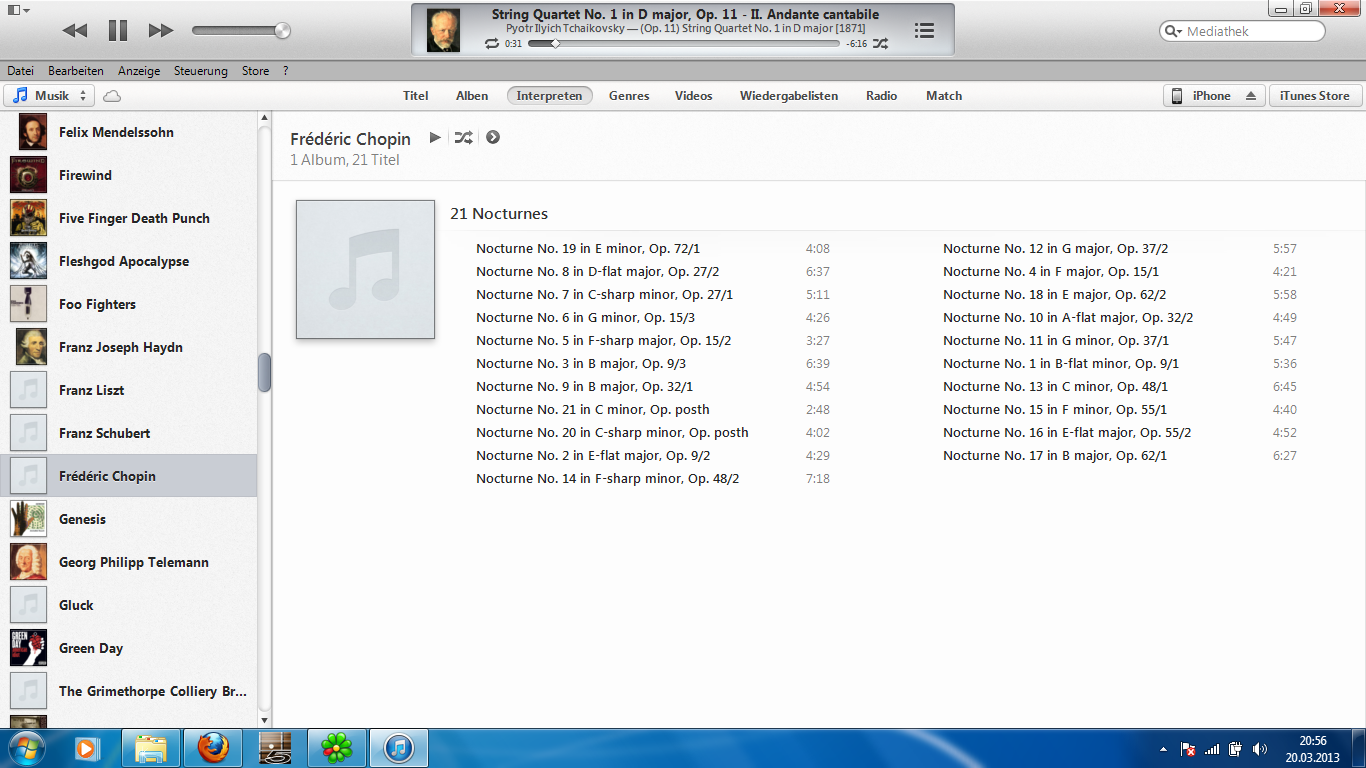1366x768 pixels.
Task: Select Foo Fighters artist
Action: [x=128, y=304]
